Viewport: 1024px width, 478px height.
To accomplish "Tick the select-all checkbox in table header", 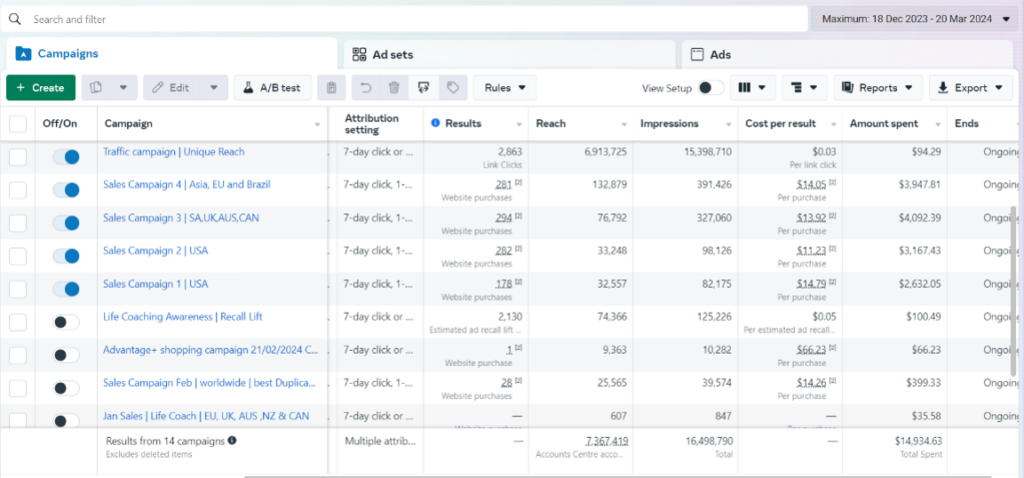I will (x=18, y=124).
